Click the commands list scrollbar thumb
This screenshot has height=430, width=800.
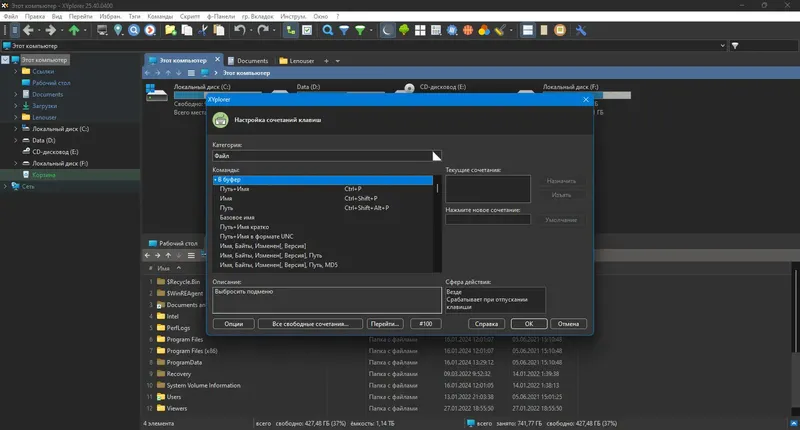coord(437,188)
